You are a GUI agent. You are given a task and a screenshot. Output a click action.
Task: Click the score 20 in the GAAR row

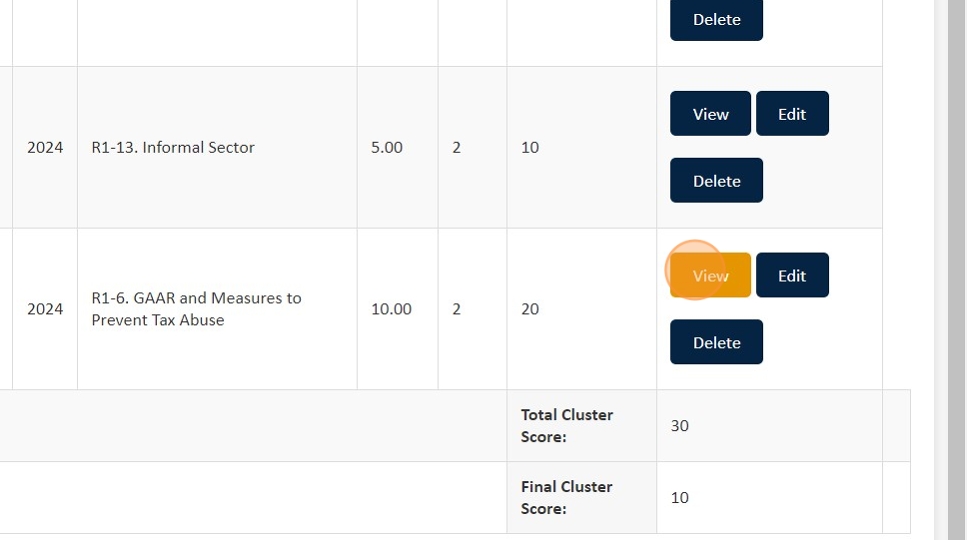(530, 309)
